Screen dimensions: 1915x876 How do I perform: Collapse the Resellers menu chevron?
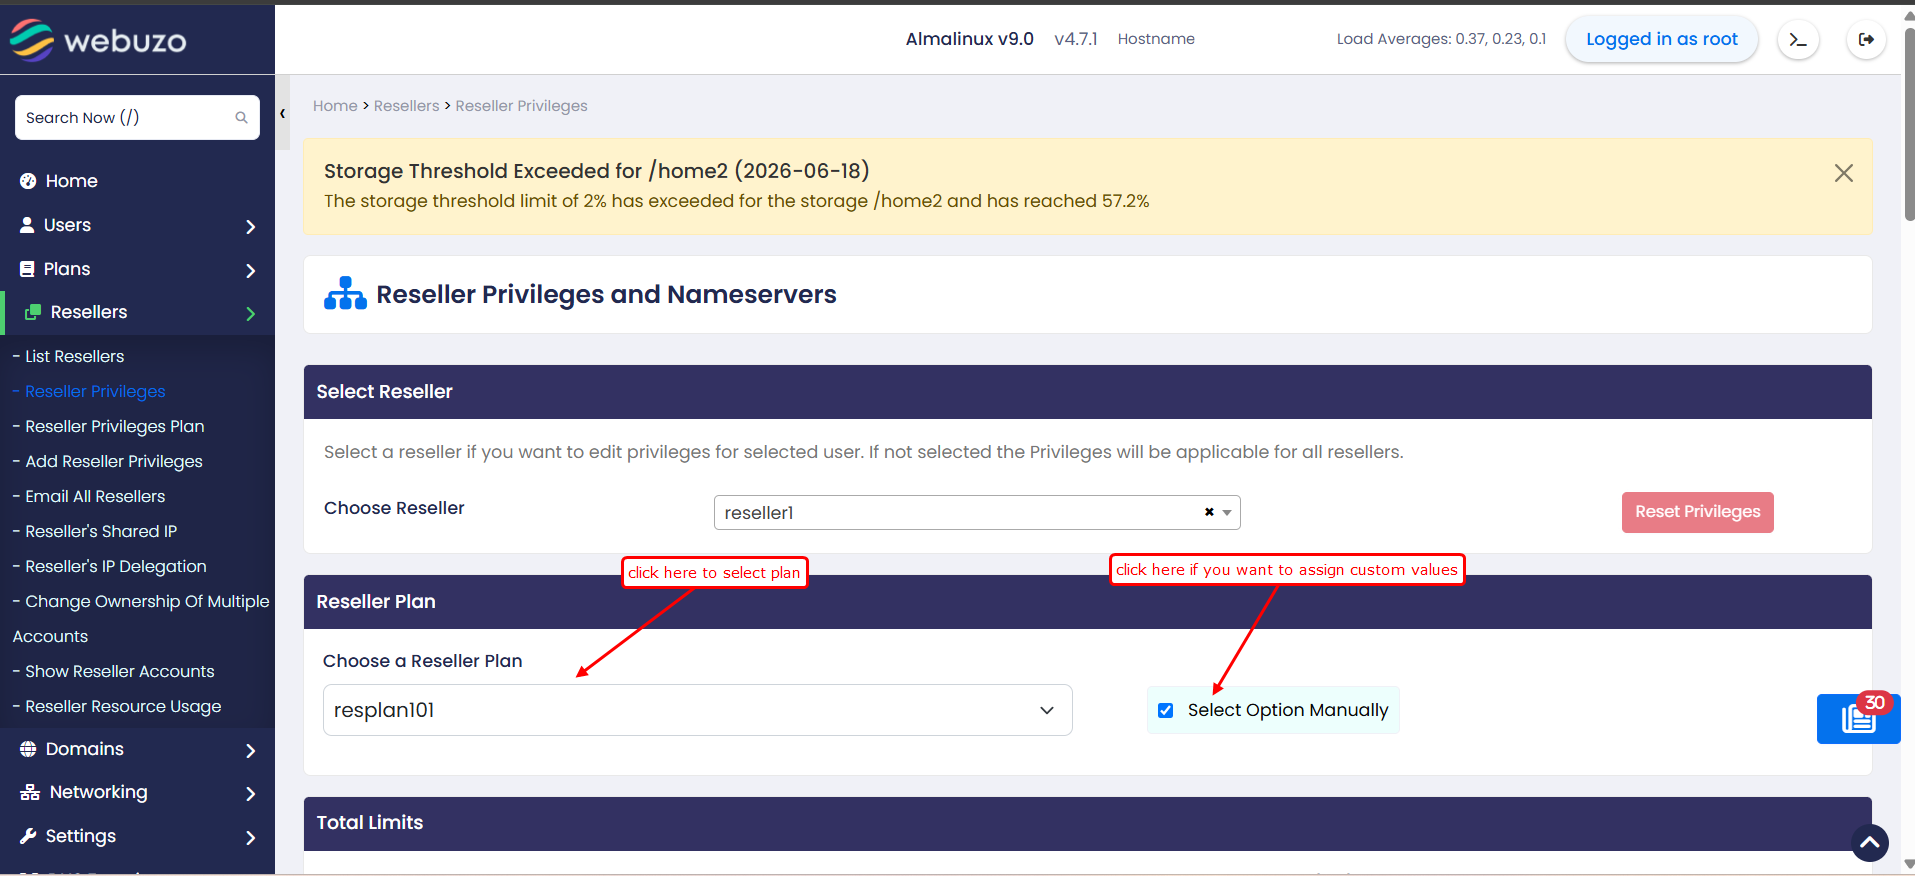click(250, 314)
